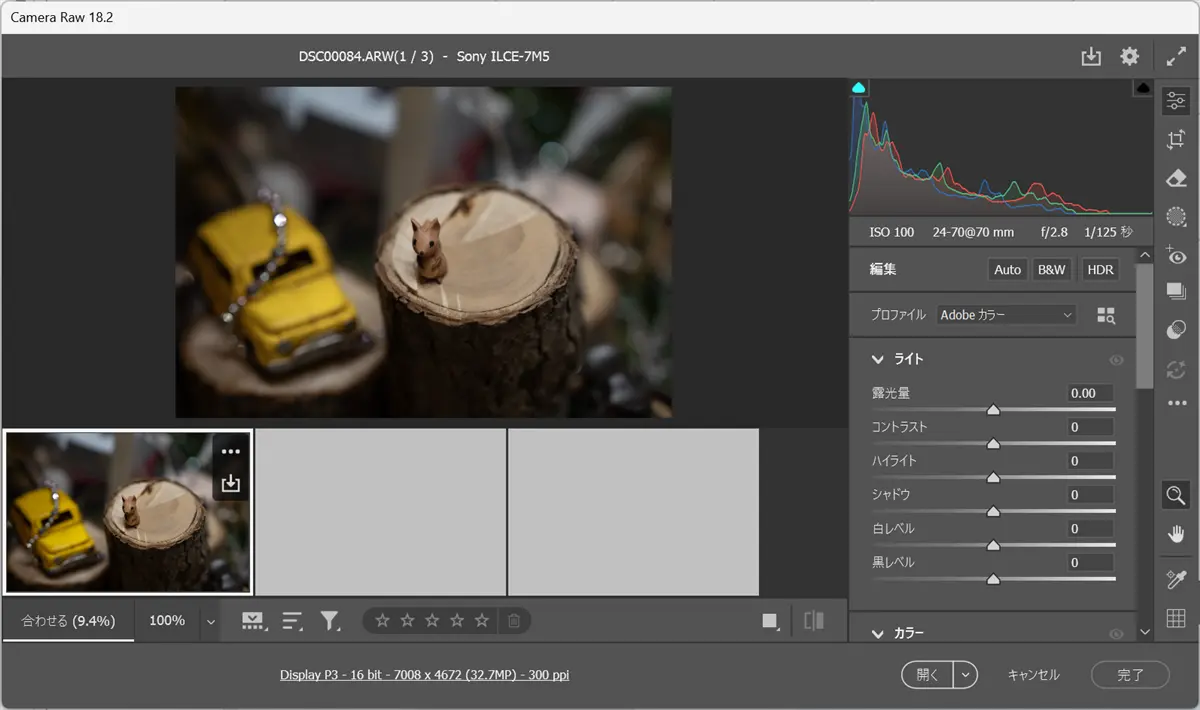Click the save image icon in header
The width and height of the screenshot is (1200, 710).
1091,57
